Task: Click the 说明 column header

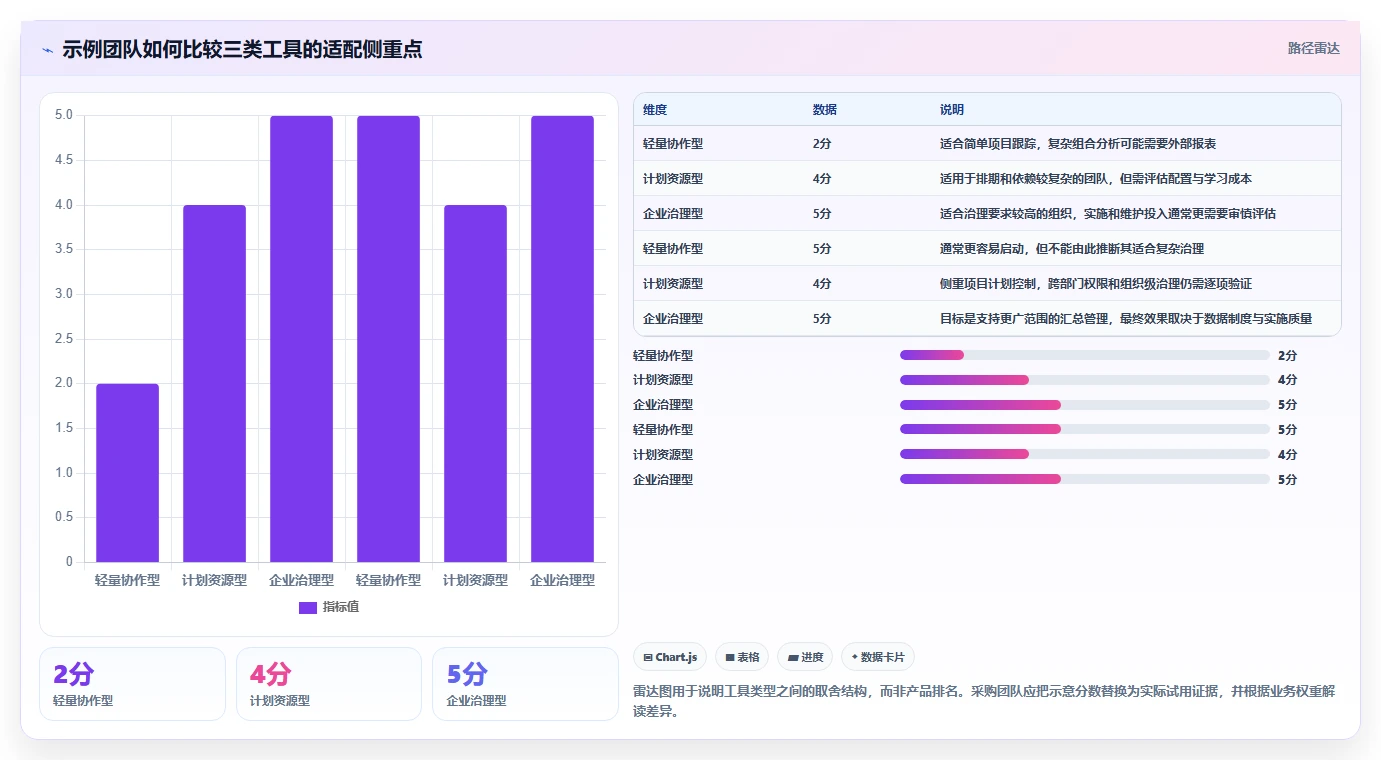Action: pyautogui.click(x=952, y=110)
